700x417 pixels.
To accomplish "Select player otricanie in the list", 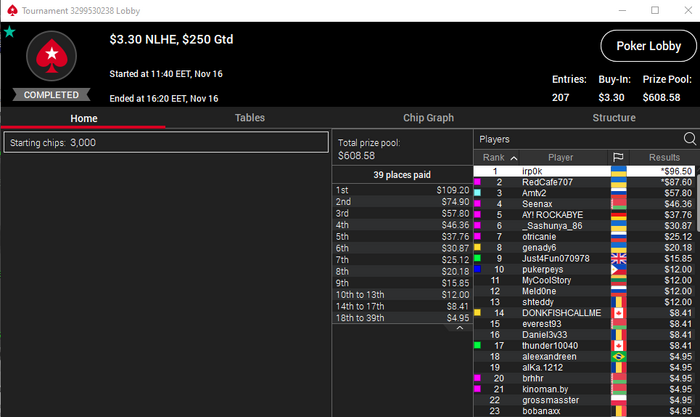I will click(x=584, y=237).
